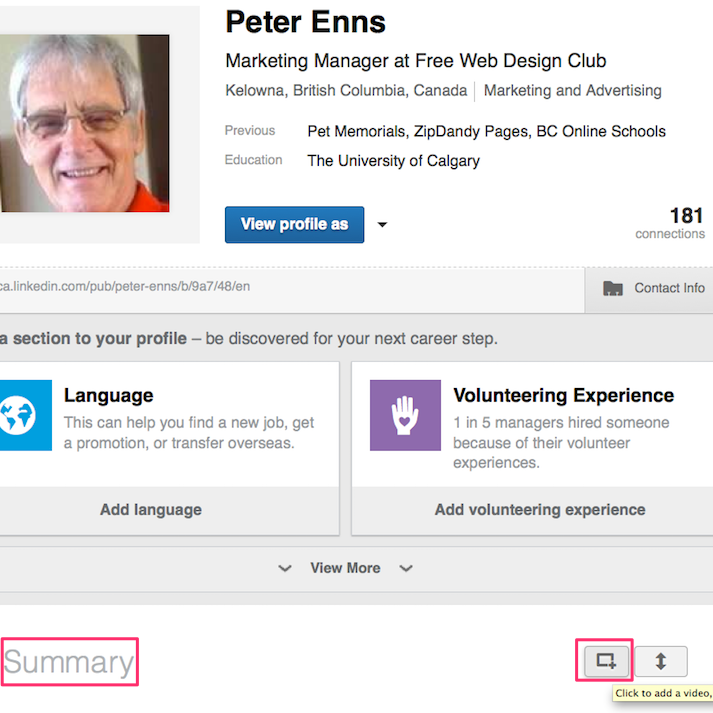713x713 pixels.
Task: Click the Peter Enns name heading
Action: pos(306,22)
